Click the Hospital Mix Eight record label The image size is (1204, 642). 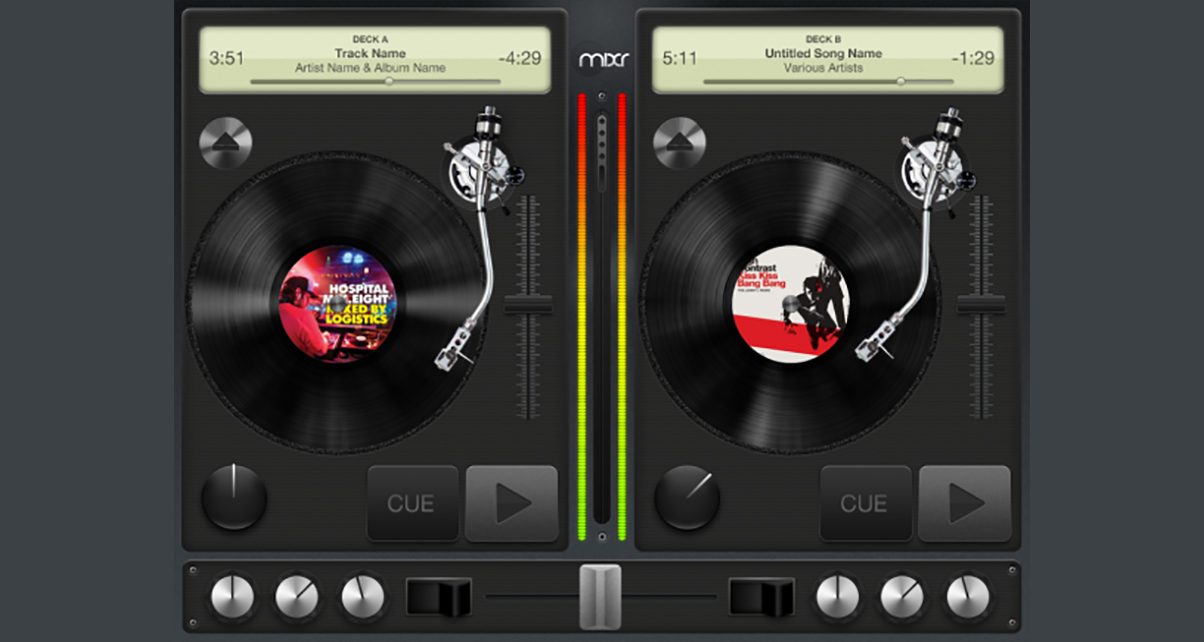[337, 305]
